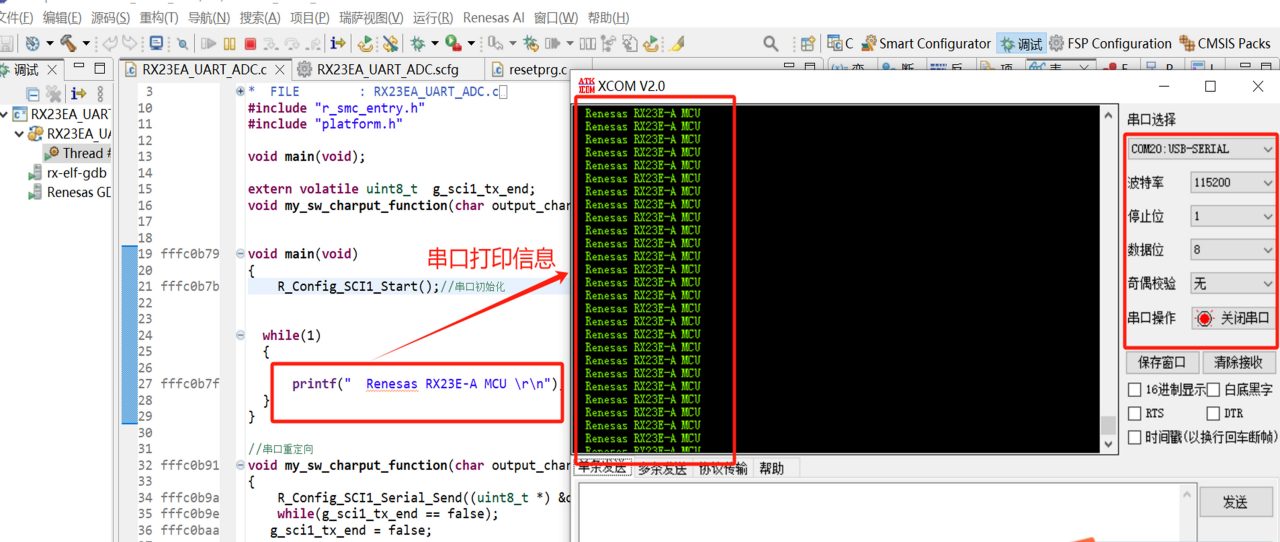The image size is (1280, 542).
Task: Enable the 16进制显示 checkbox in XCOM
Action: tap(1134, 390)
